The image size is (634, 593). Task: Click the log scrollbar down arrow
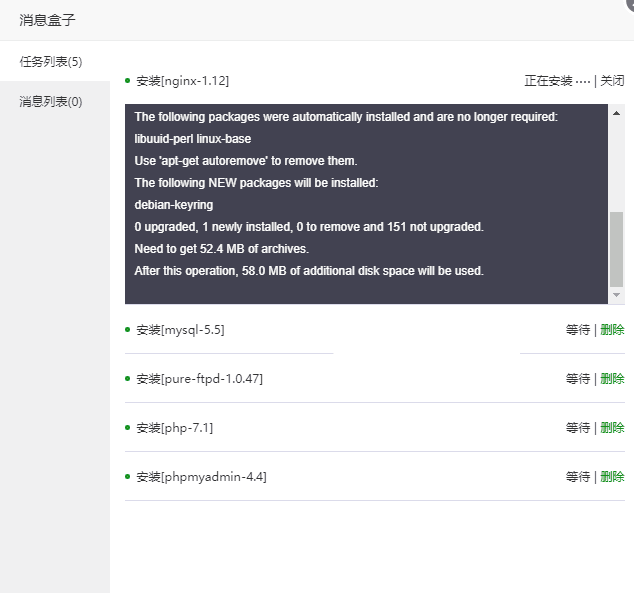pyautogui.click(x=616, y=295)
